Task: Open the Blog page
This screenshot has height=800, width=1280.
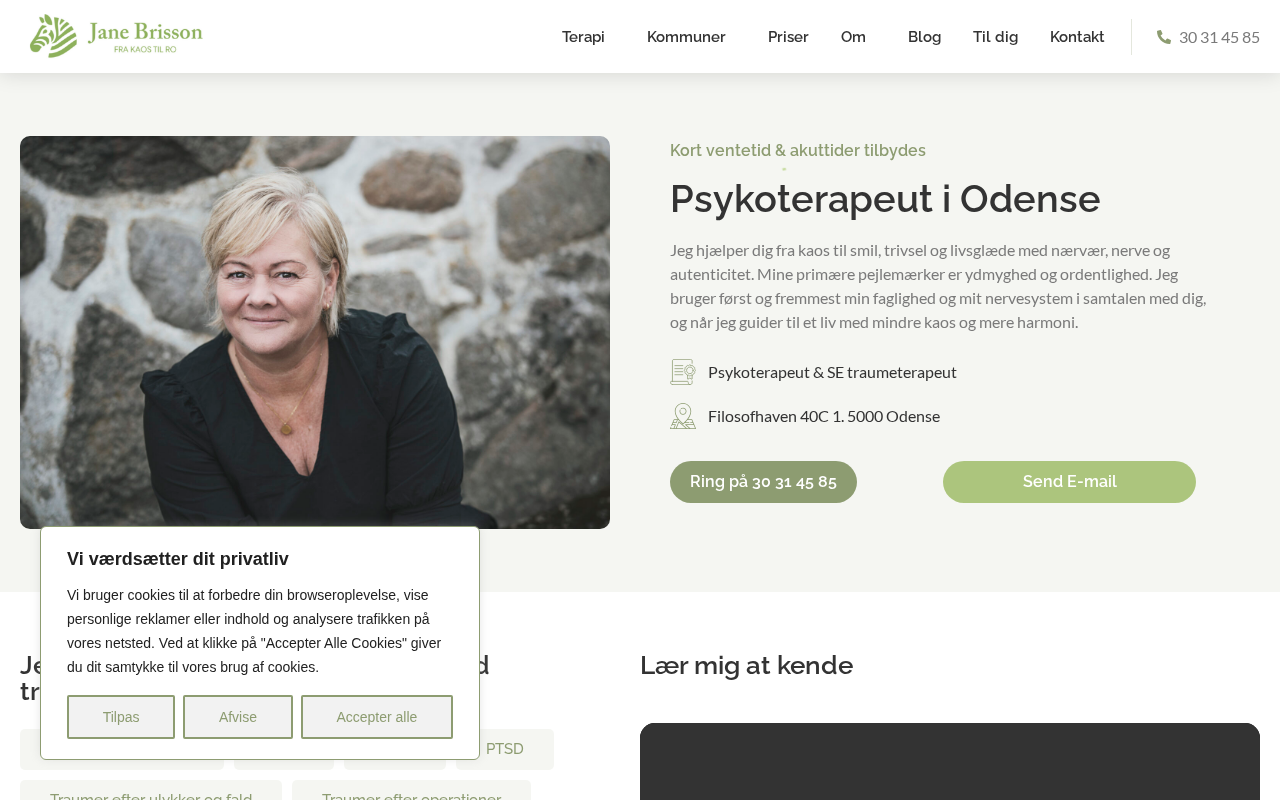Action: pos(924,37)
